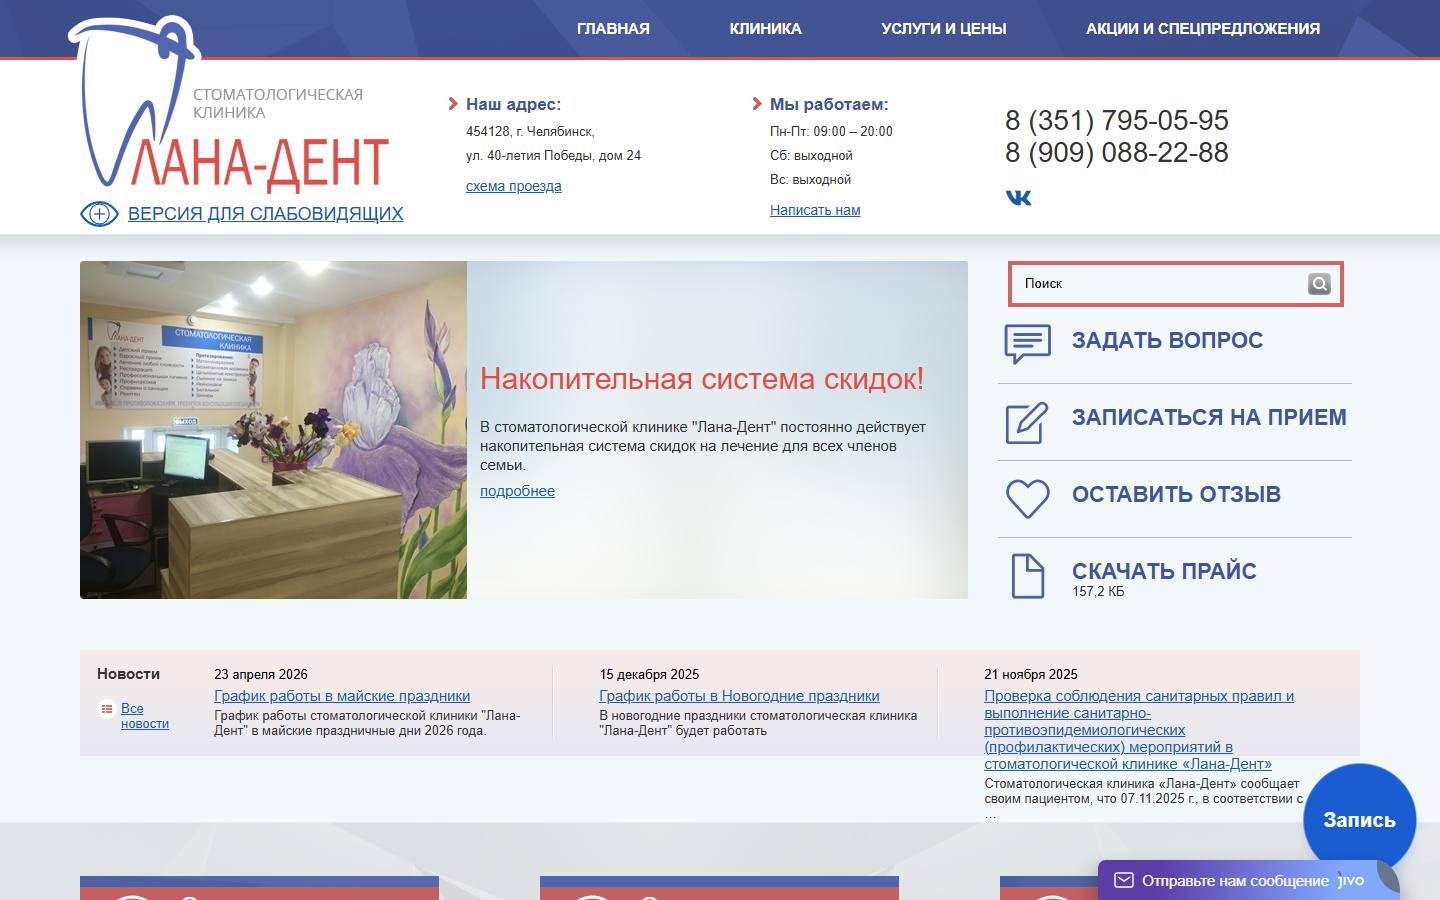Click the speech bubble ask-question icon
The width and height of the screenshot is (1440, 900).
coord(1027,344)
